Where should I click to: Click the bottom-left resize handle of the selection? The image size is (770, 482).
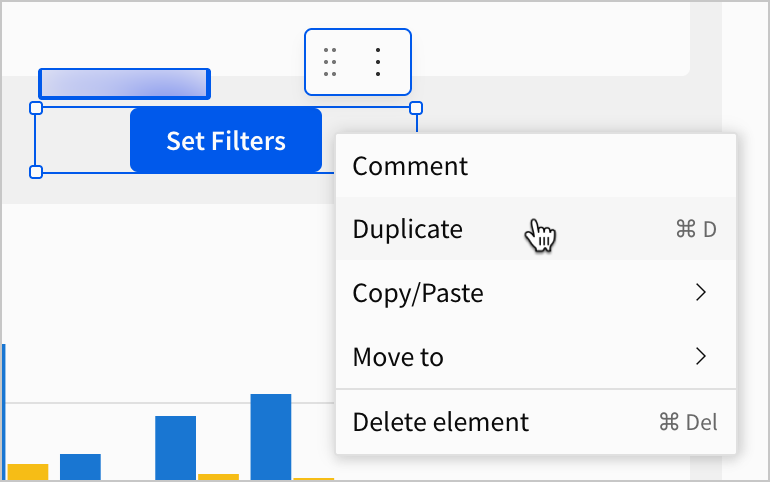pos(37,172)
